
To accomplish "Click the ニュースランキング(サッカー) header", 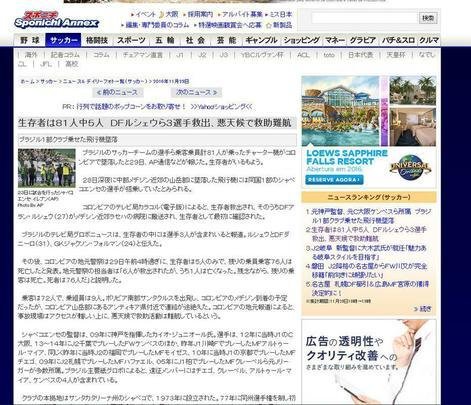I will click(x=369, y=197).
